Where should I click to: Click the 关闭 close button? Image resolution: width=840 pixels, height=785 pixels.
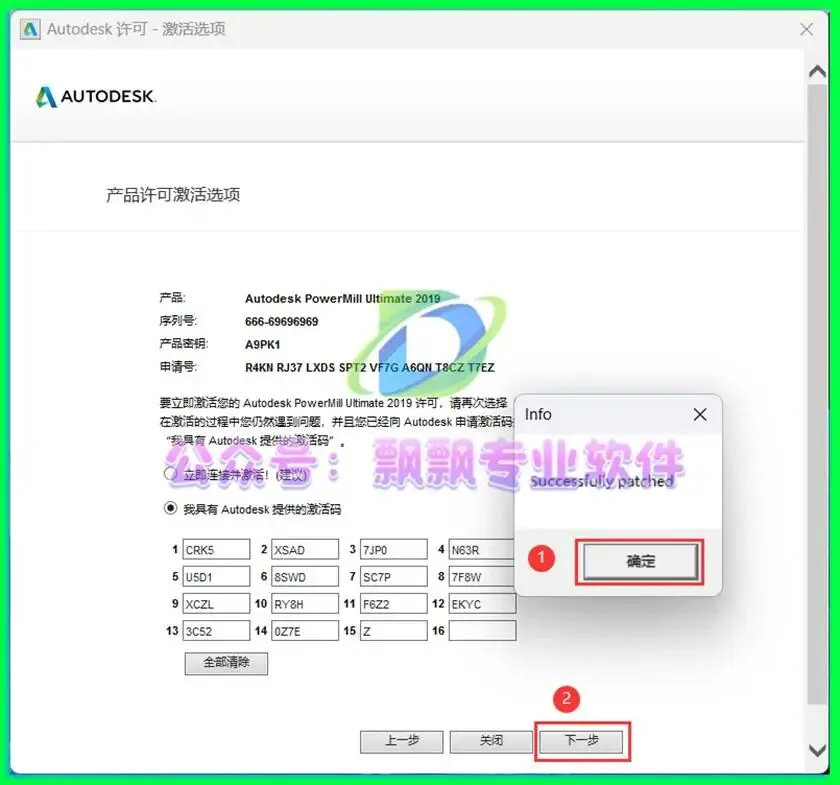[491, 741]
